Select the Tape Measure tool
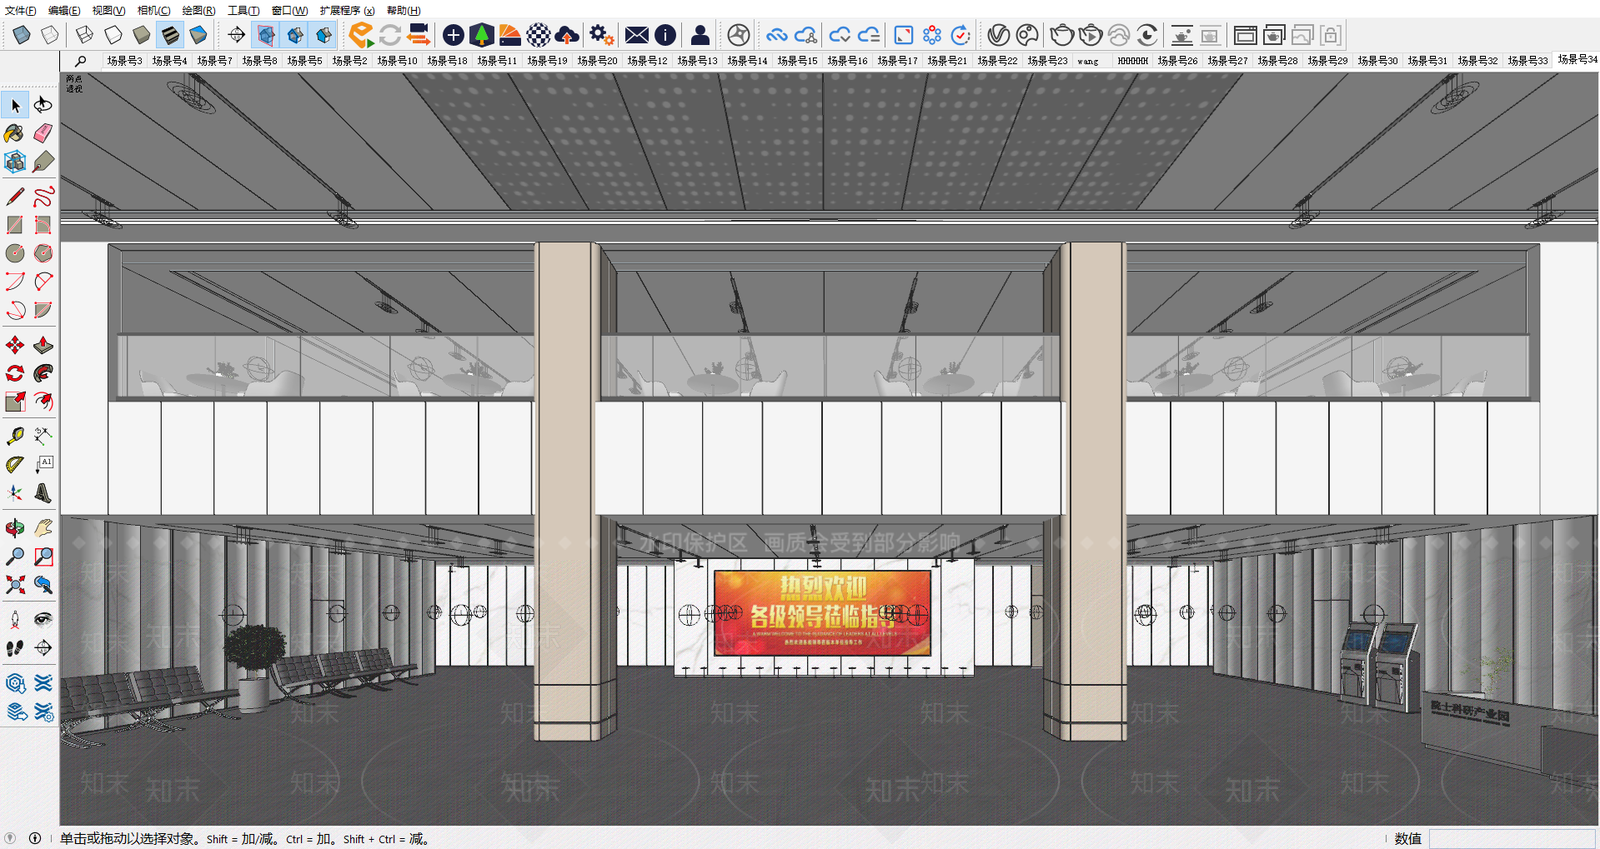This screenshot has width=1600, height=849. click(x=15, y=436)
